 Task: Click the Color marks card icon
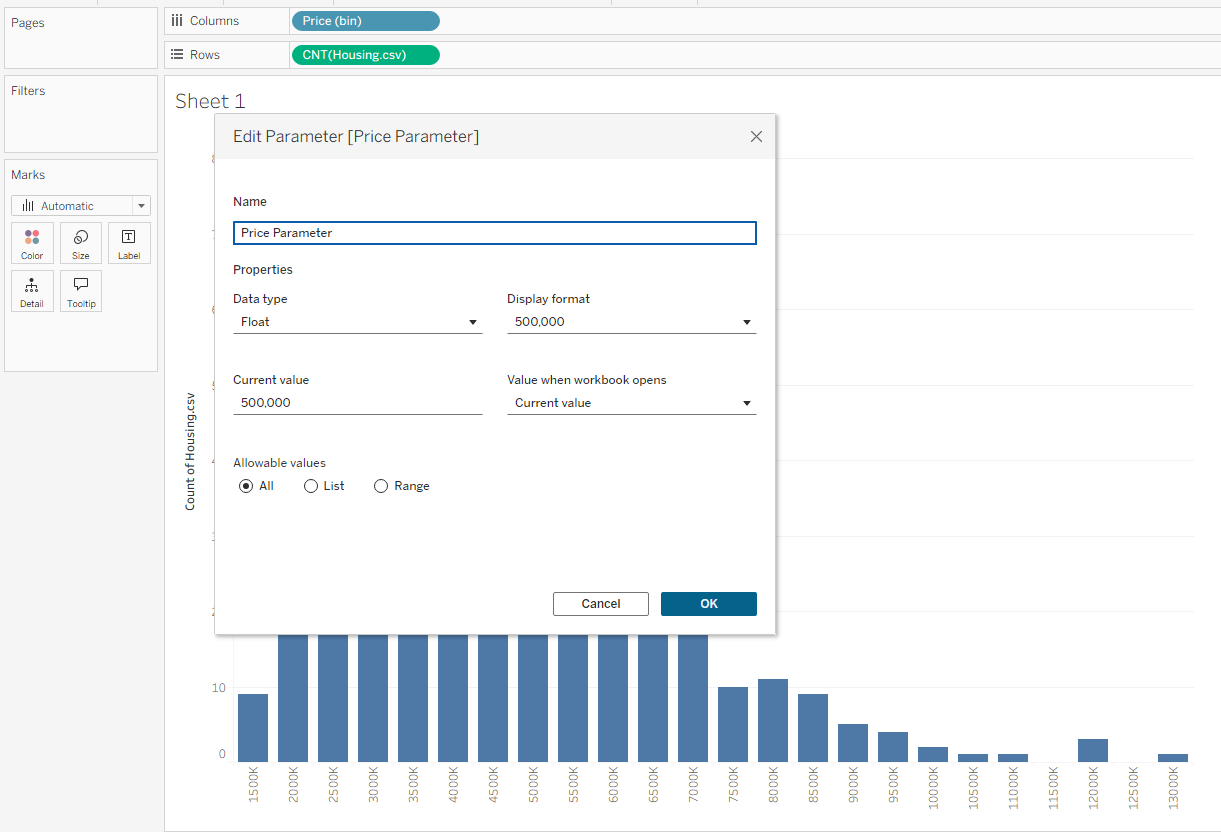[x=32, y=238]
